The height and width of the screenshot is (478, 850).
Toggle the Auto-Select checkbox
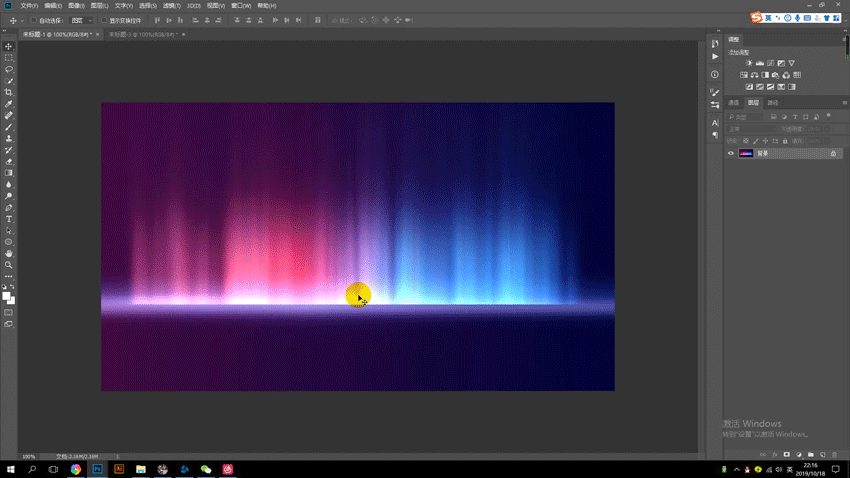click(x=34, y=21)
